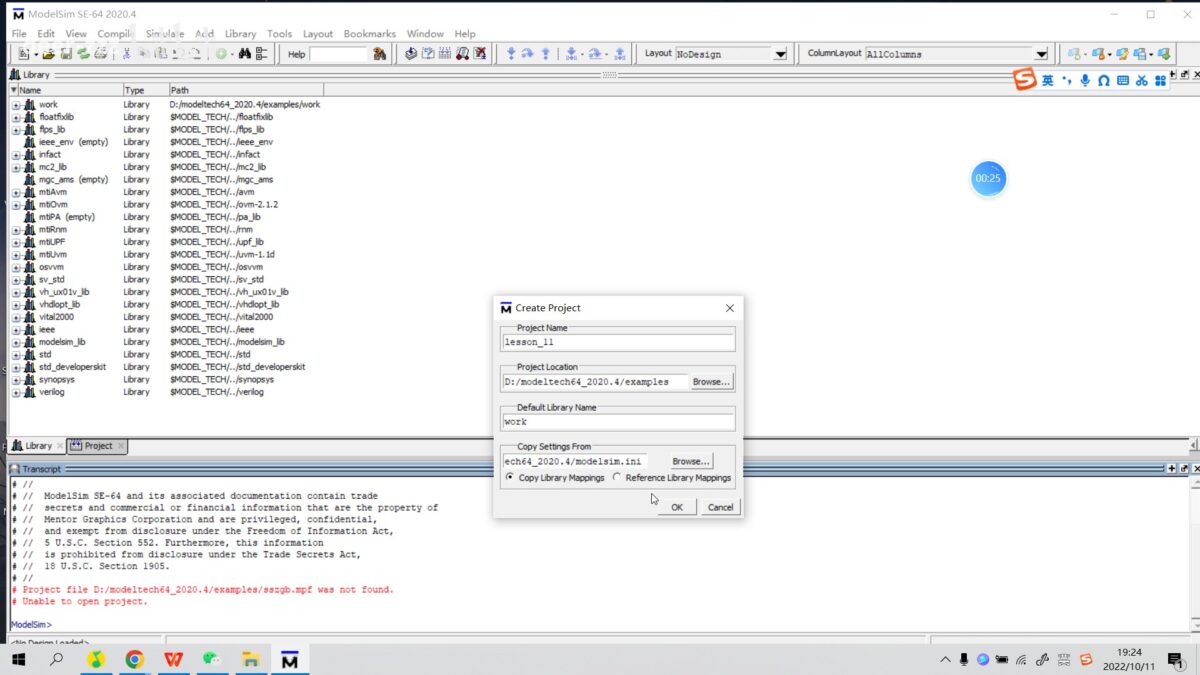Click the Default Library Name field
This screenshot has width=1200, height=675.
pos(618,422)
